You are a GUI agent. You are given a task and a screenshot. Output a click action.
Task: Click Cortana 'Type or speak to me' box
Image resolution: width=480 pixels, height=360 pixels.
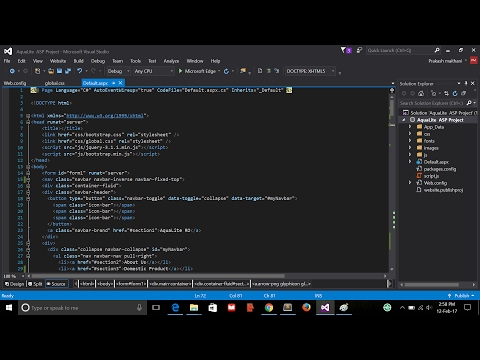click(83, 308)
